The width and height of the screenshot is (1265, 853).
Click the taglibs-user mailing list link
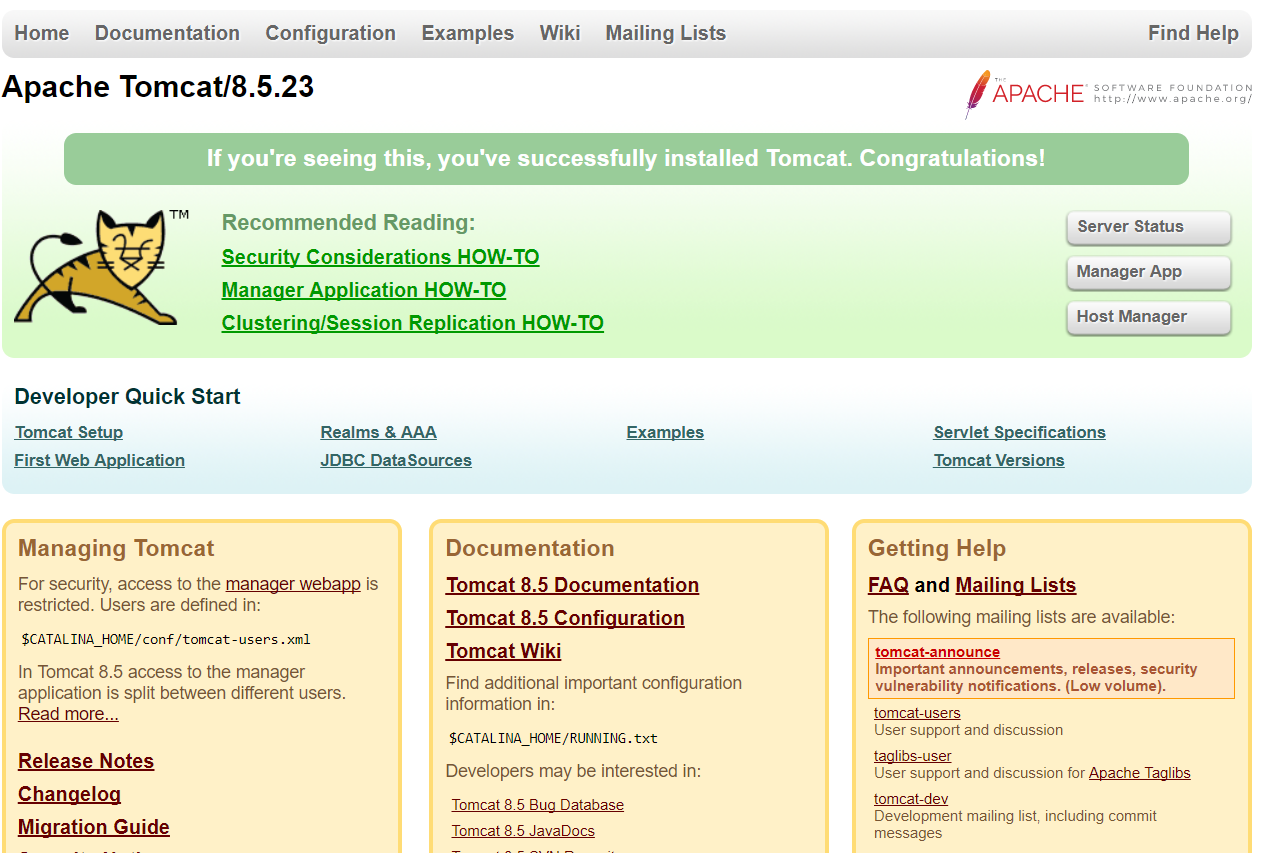click(912, 756)
